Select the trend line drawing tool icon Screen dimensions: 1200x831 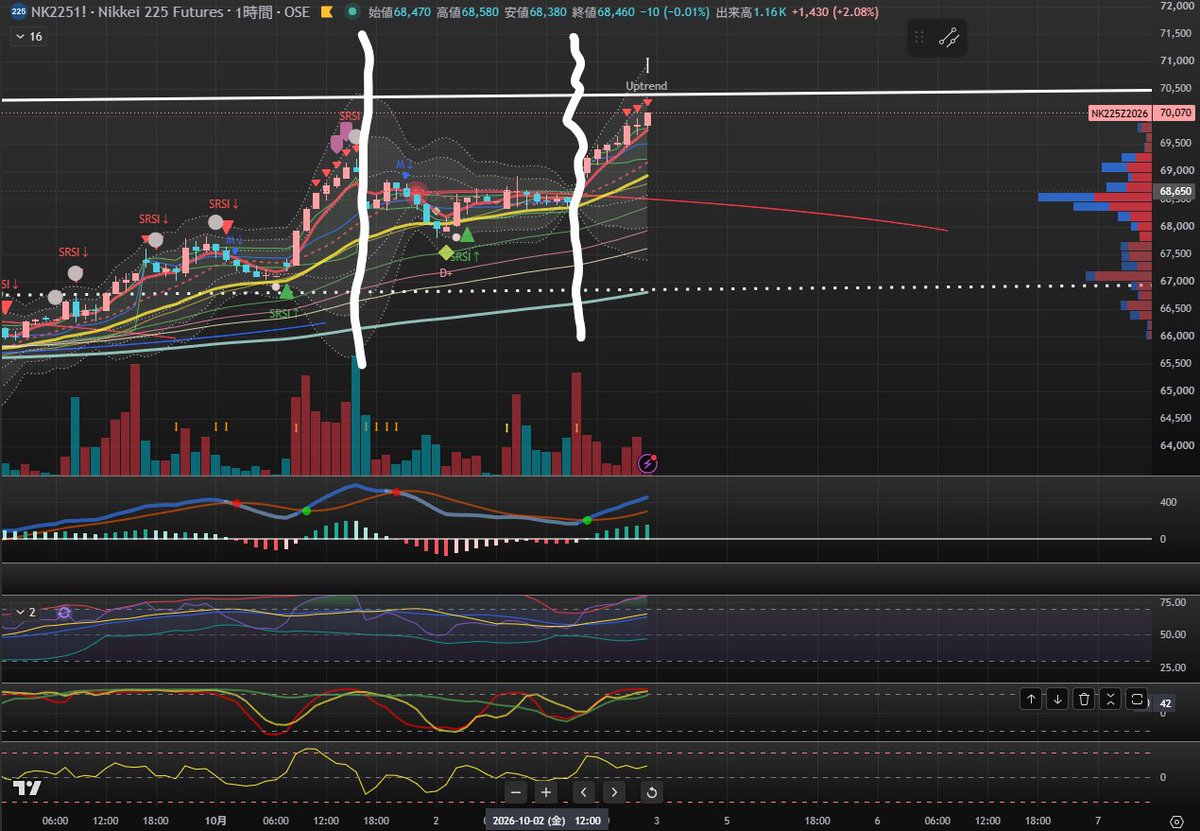[x=949, y=38]
